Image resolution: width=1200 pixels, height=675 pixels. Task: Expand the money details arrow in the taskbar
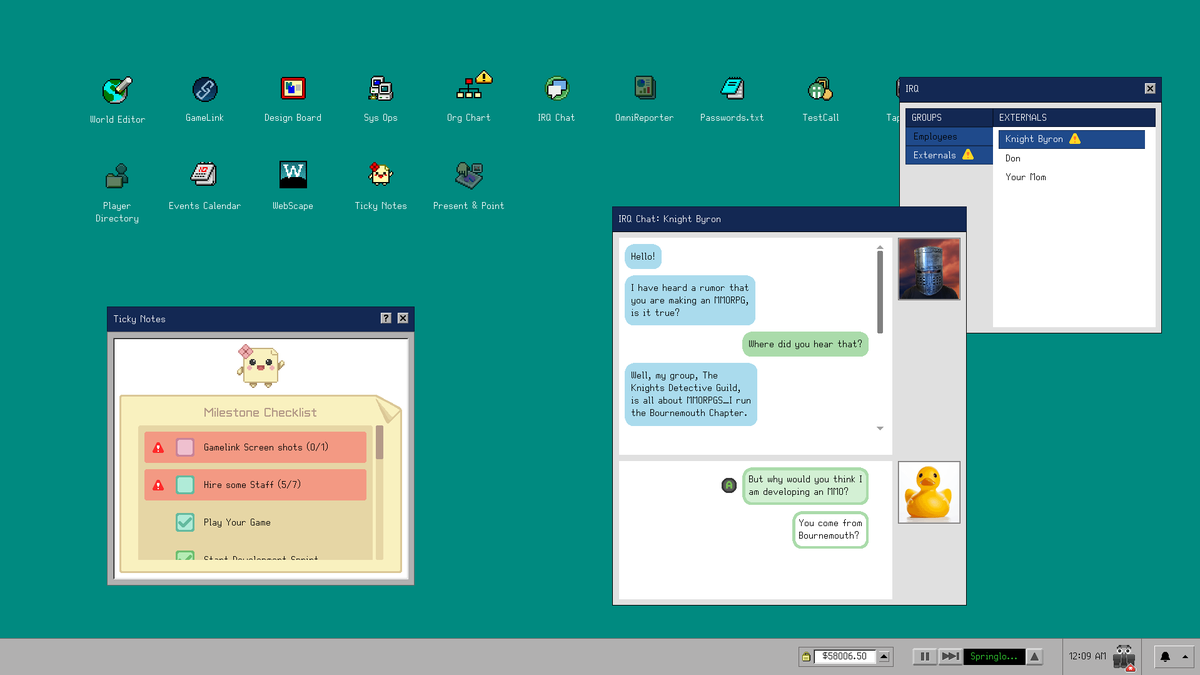pyautogui.click(x=884, y=657)
